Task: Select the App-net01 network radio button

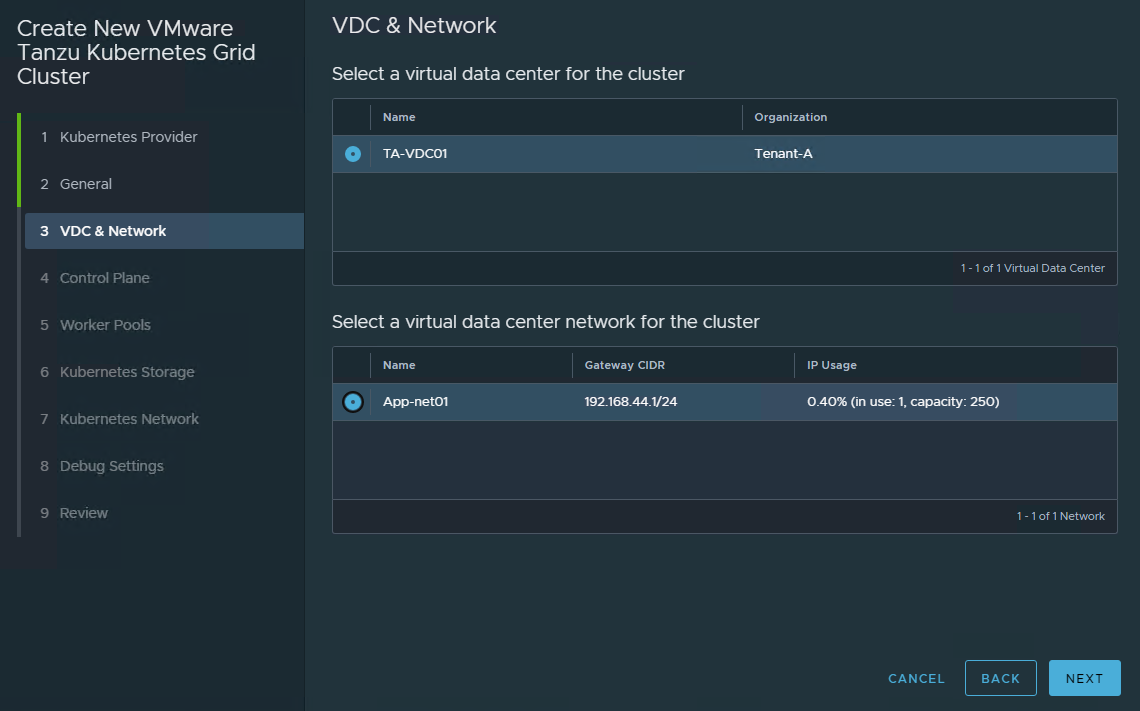Action: (352, 402)
